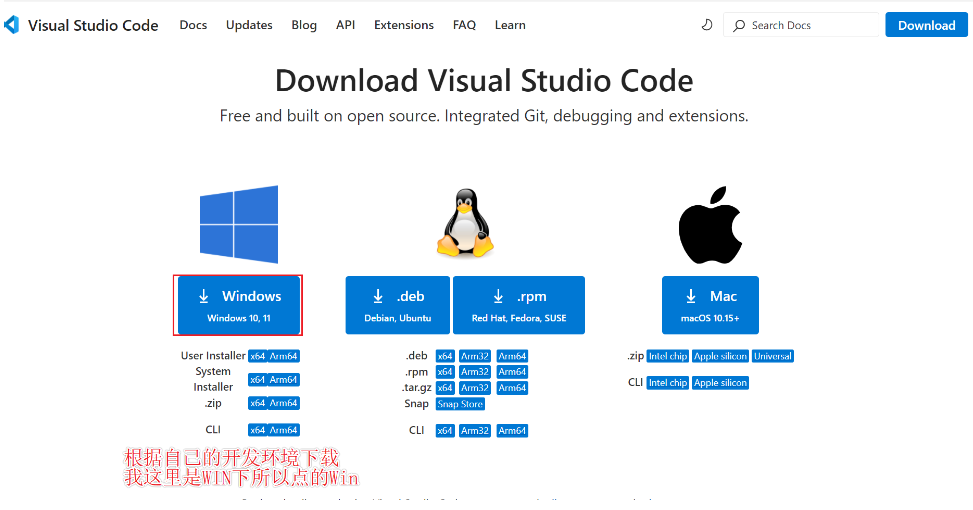Select Linux CLI x64 link
The height and width of the screenshot is (510, 973).
[445, 431]
